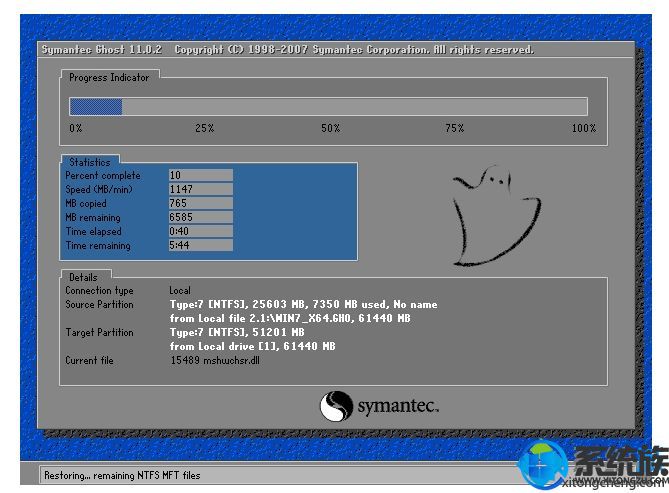Image resolution: width=669 pixels, height=493 pixels.
Task: Click the current file "15489 mshwchsr.dll"
Action: [215, 360]
